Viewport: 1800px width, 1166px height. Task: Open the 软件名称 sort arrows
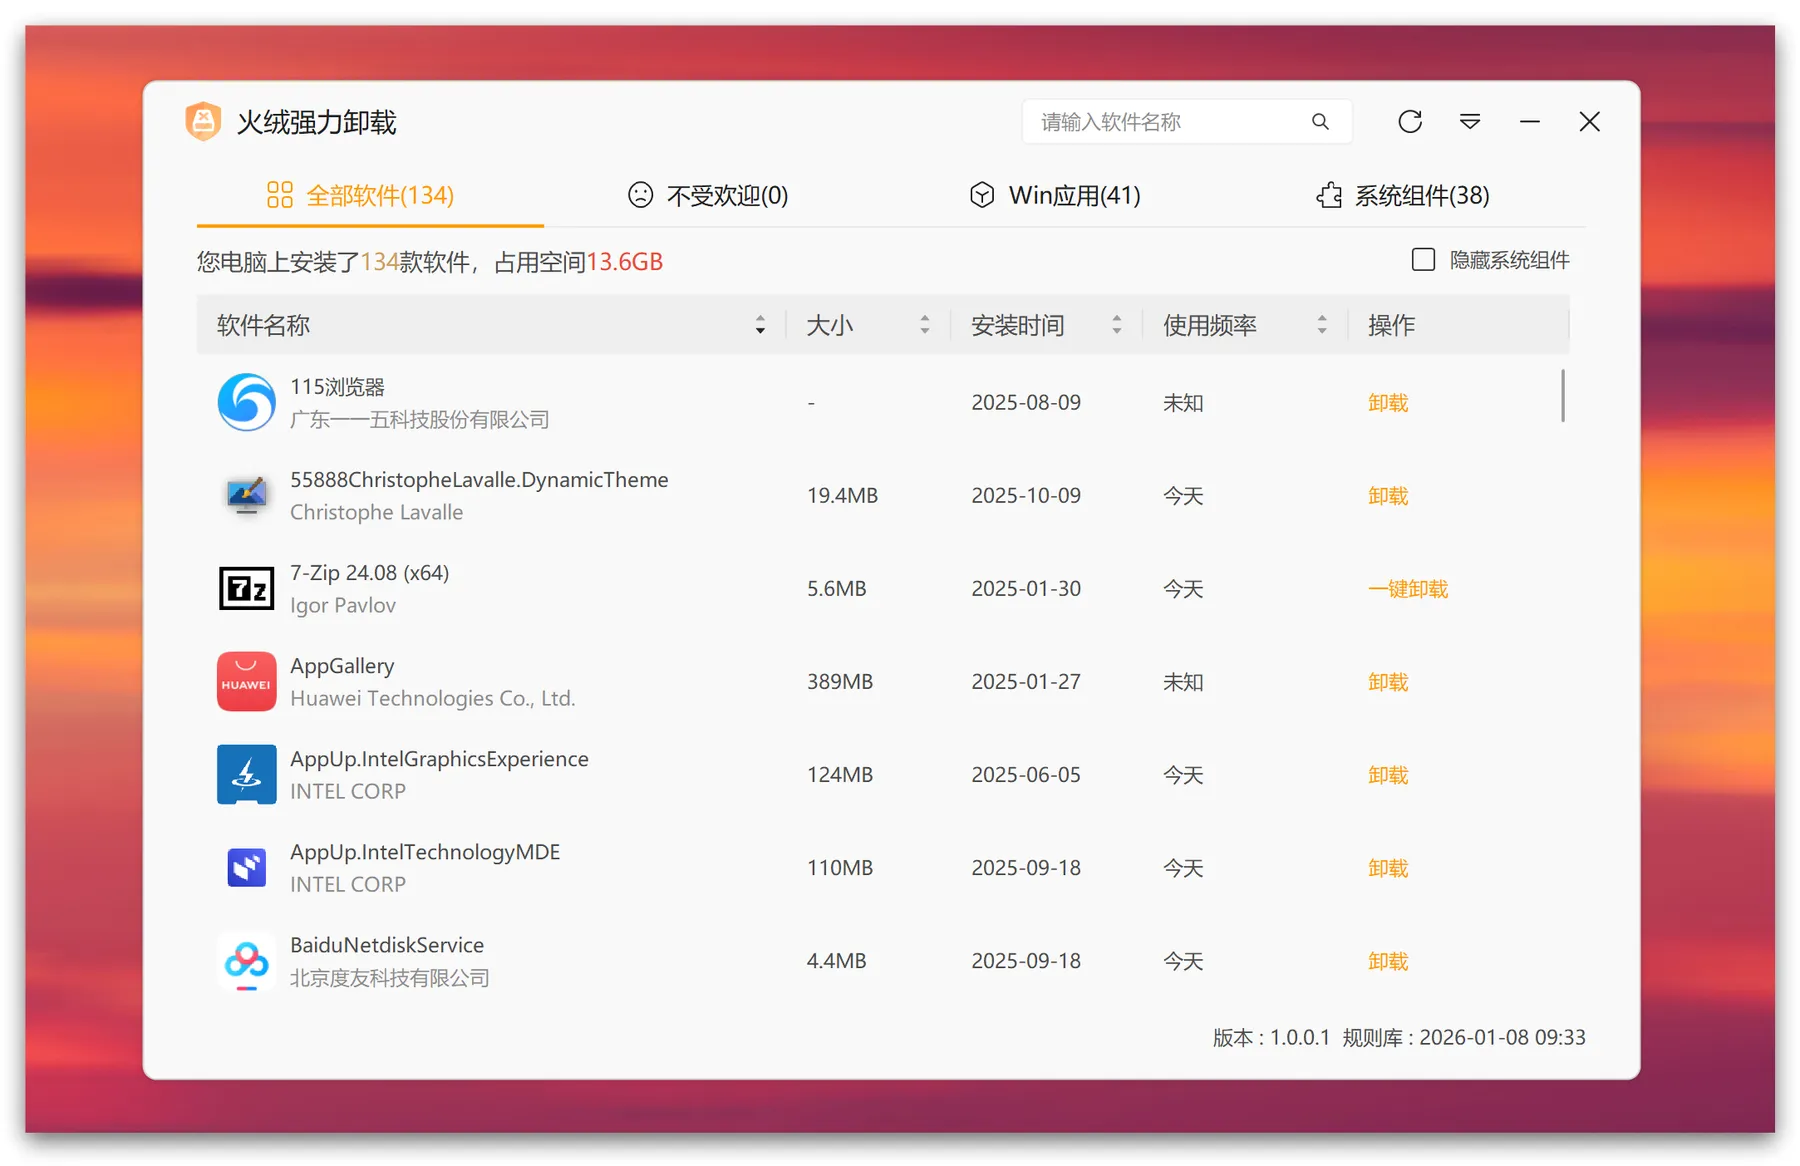pyautogui.click(x=760, y=324)
